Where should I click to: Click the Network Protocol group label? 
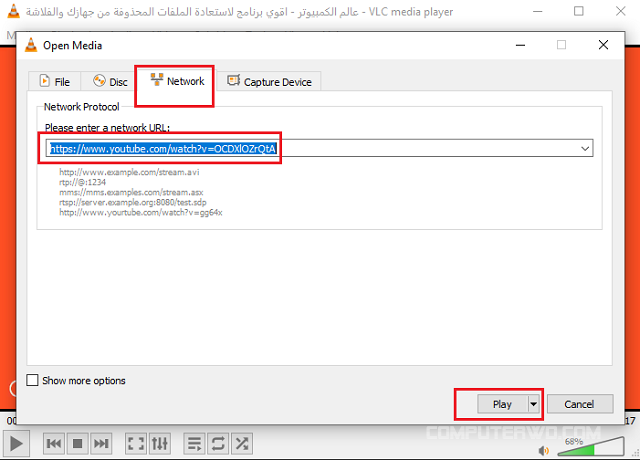[82, 107]
